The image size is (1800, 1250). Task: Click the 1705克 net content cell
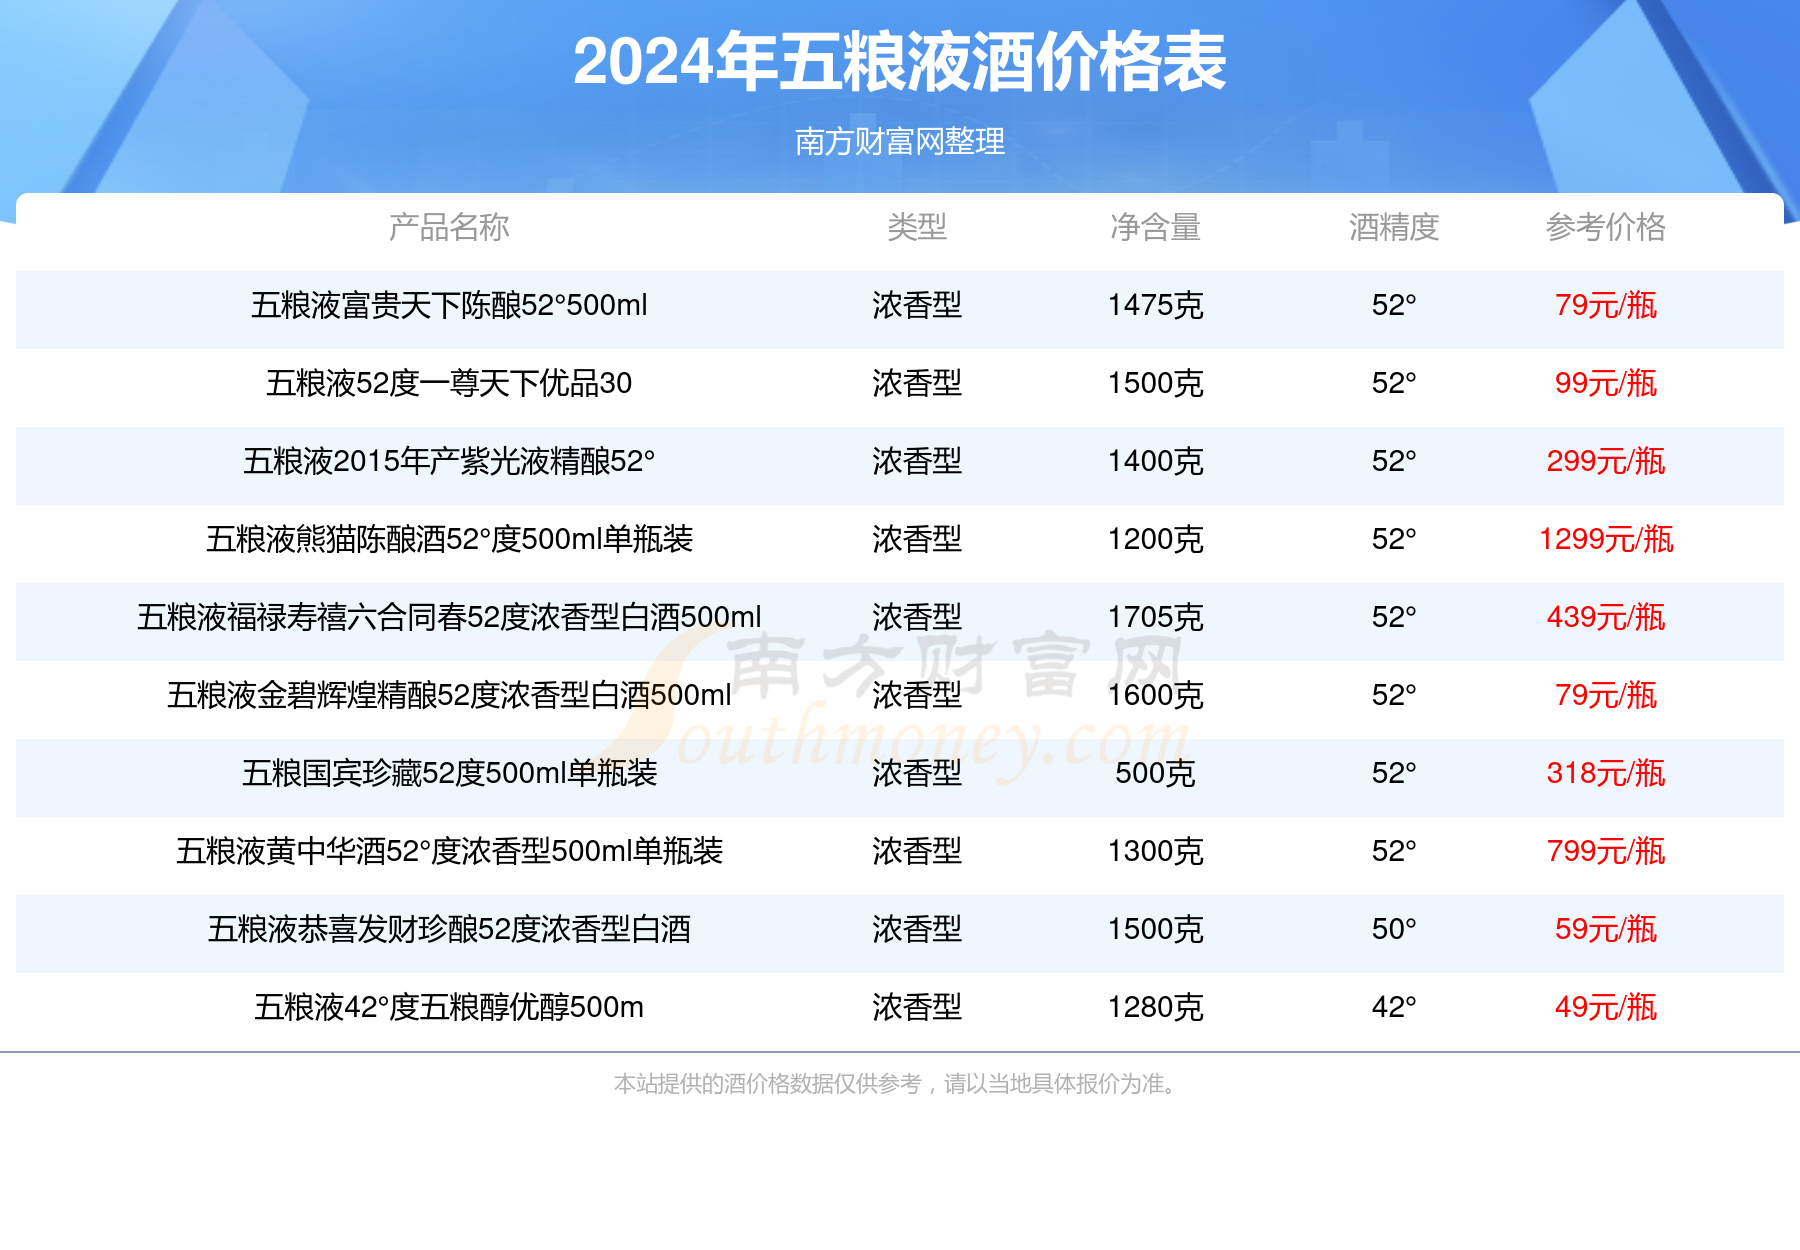[x=1155, y=618]
